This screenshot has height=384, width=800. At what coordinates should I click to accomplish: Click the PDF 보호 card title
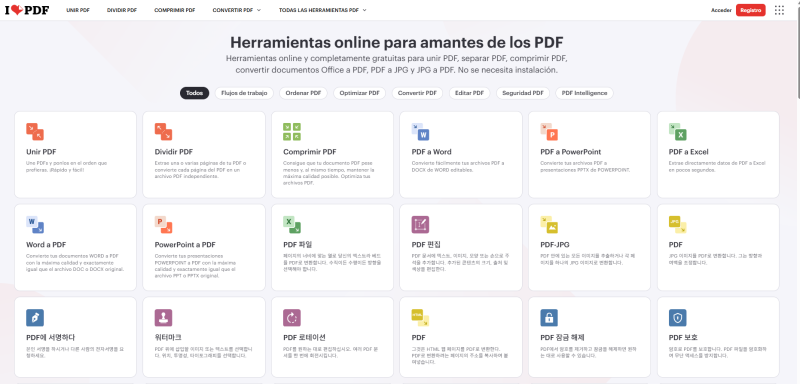(683, 338)
